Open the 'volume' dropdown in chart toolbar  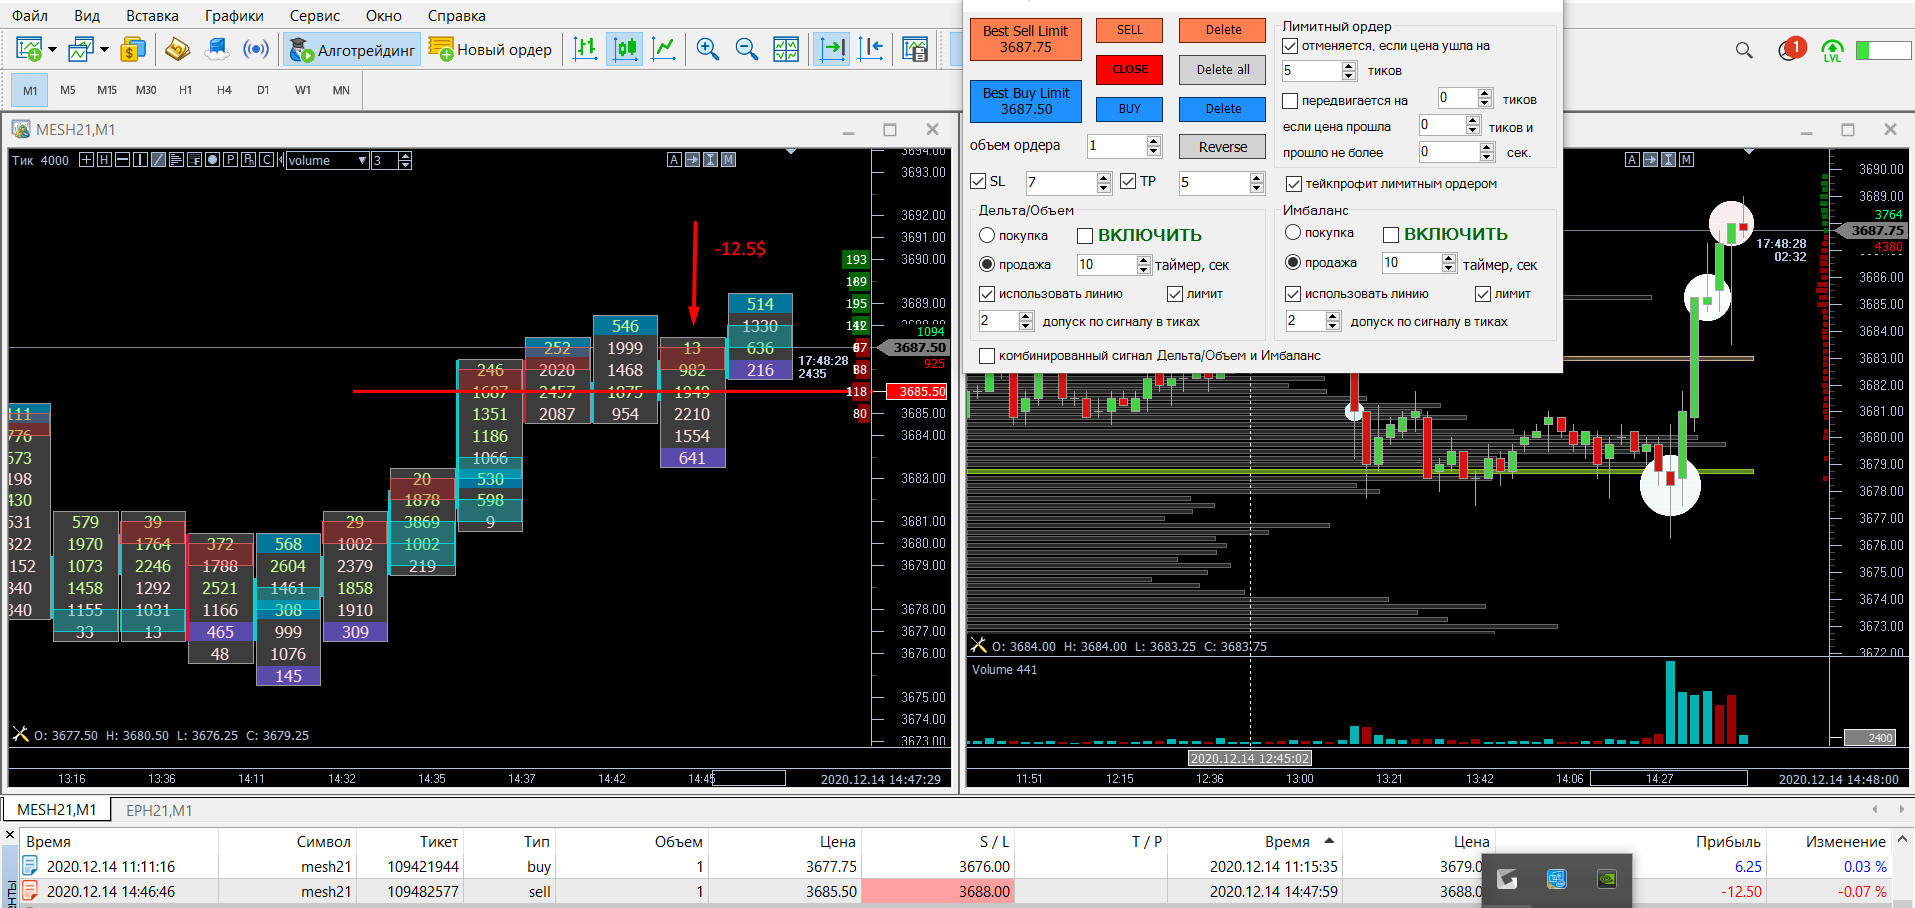pos(327,160)
